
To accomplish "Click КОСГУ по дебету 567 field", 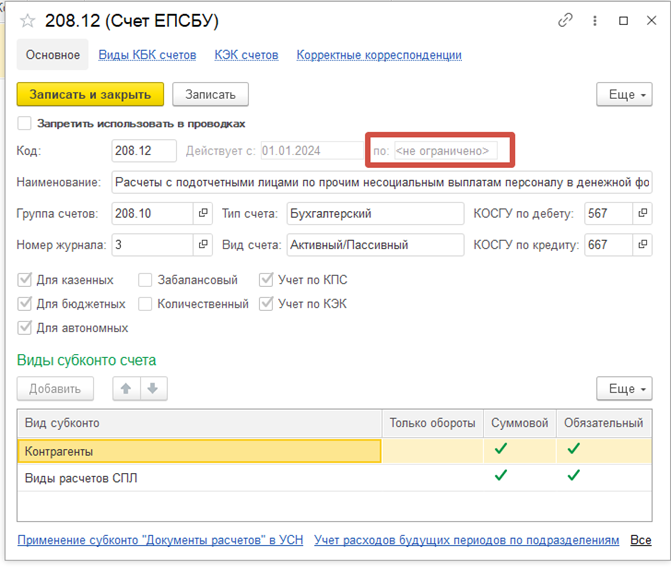I will [x=609, y=213].
